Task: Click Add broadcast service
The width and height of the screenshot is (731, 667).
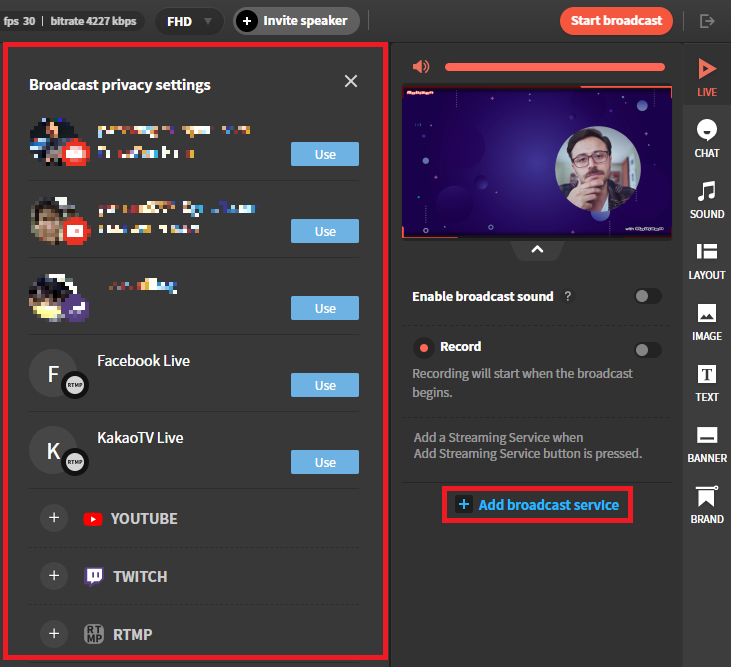Action: [x=538, y=505]
